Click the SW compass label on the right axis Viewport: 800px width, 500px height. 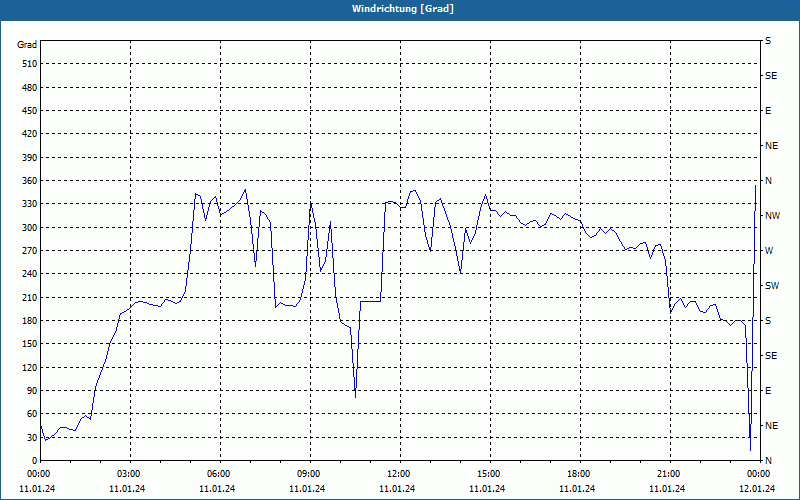(772, 286)
